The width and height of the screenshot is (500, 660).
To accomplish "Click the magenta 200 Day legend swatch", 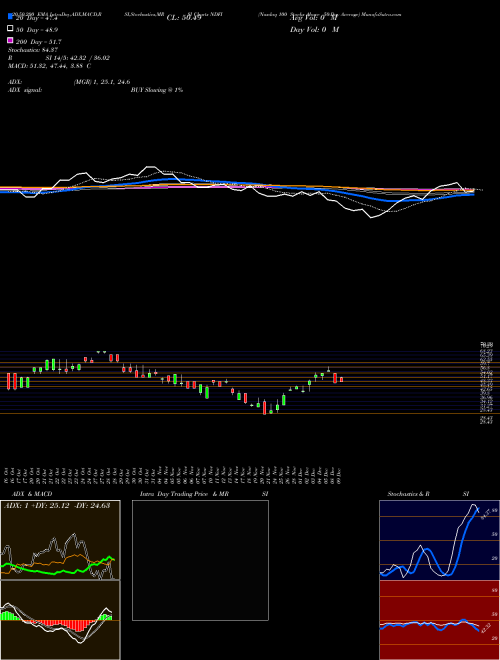I will (x=10, y=40).
